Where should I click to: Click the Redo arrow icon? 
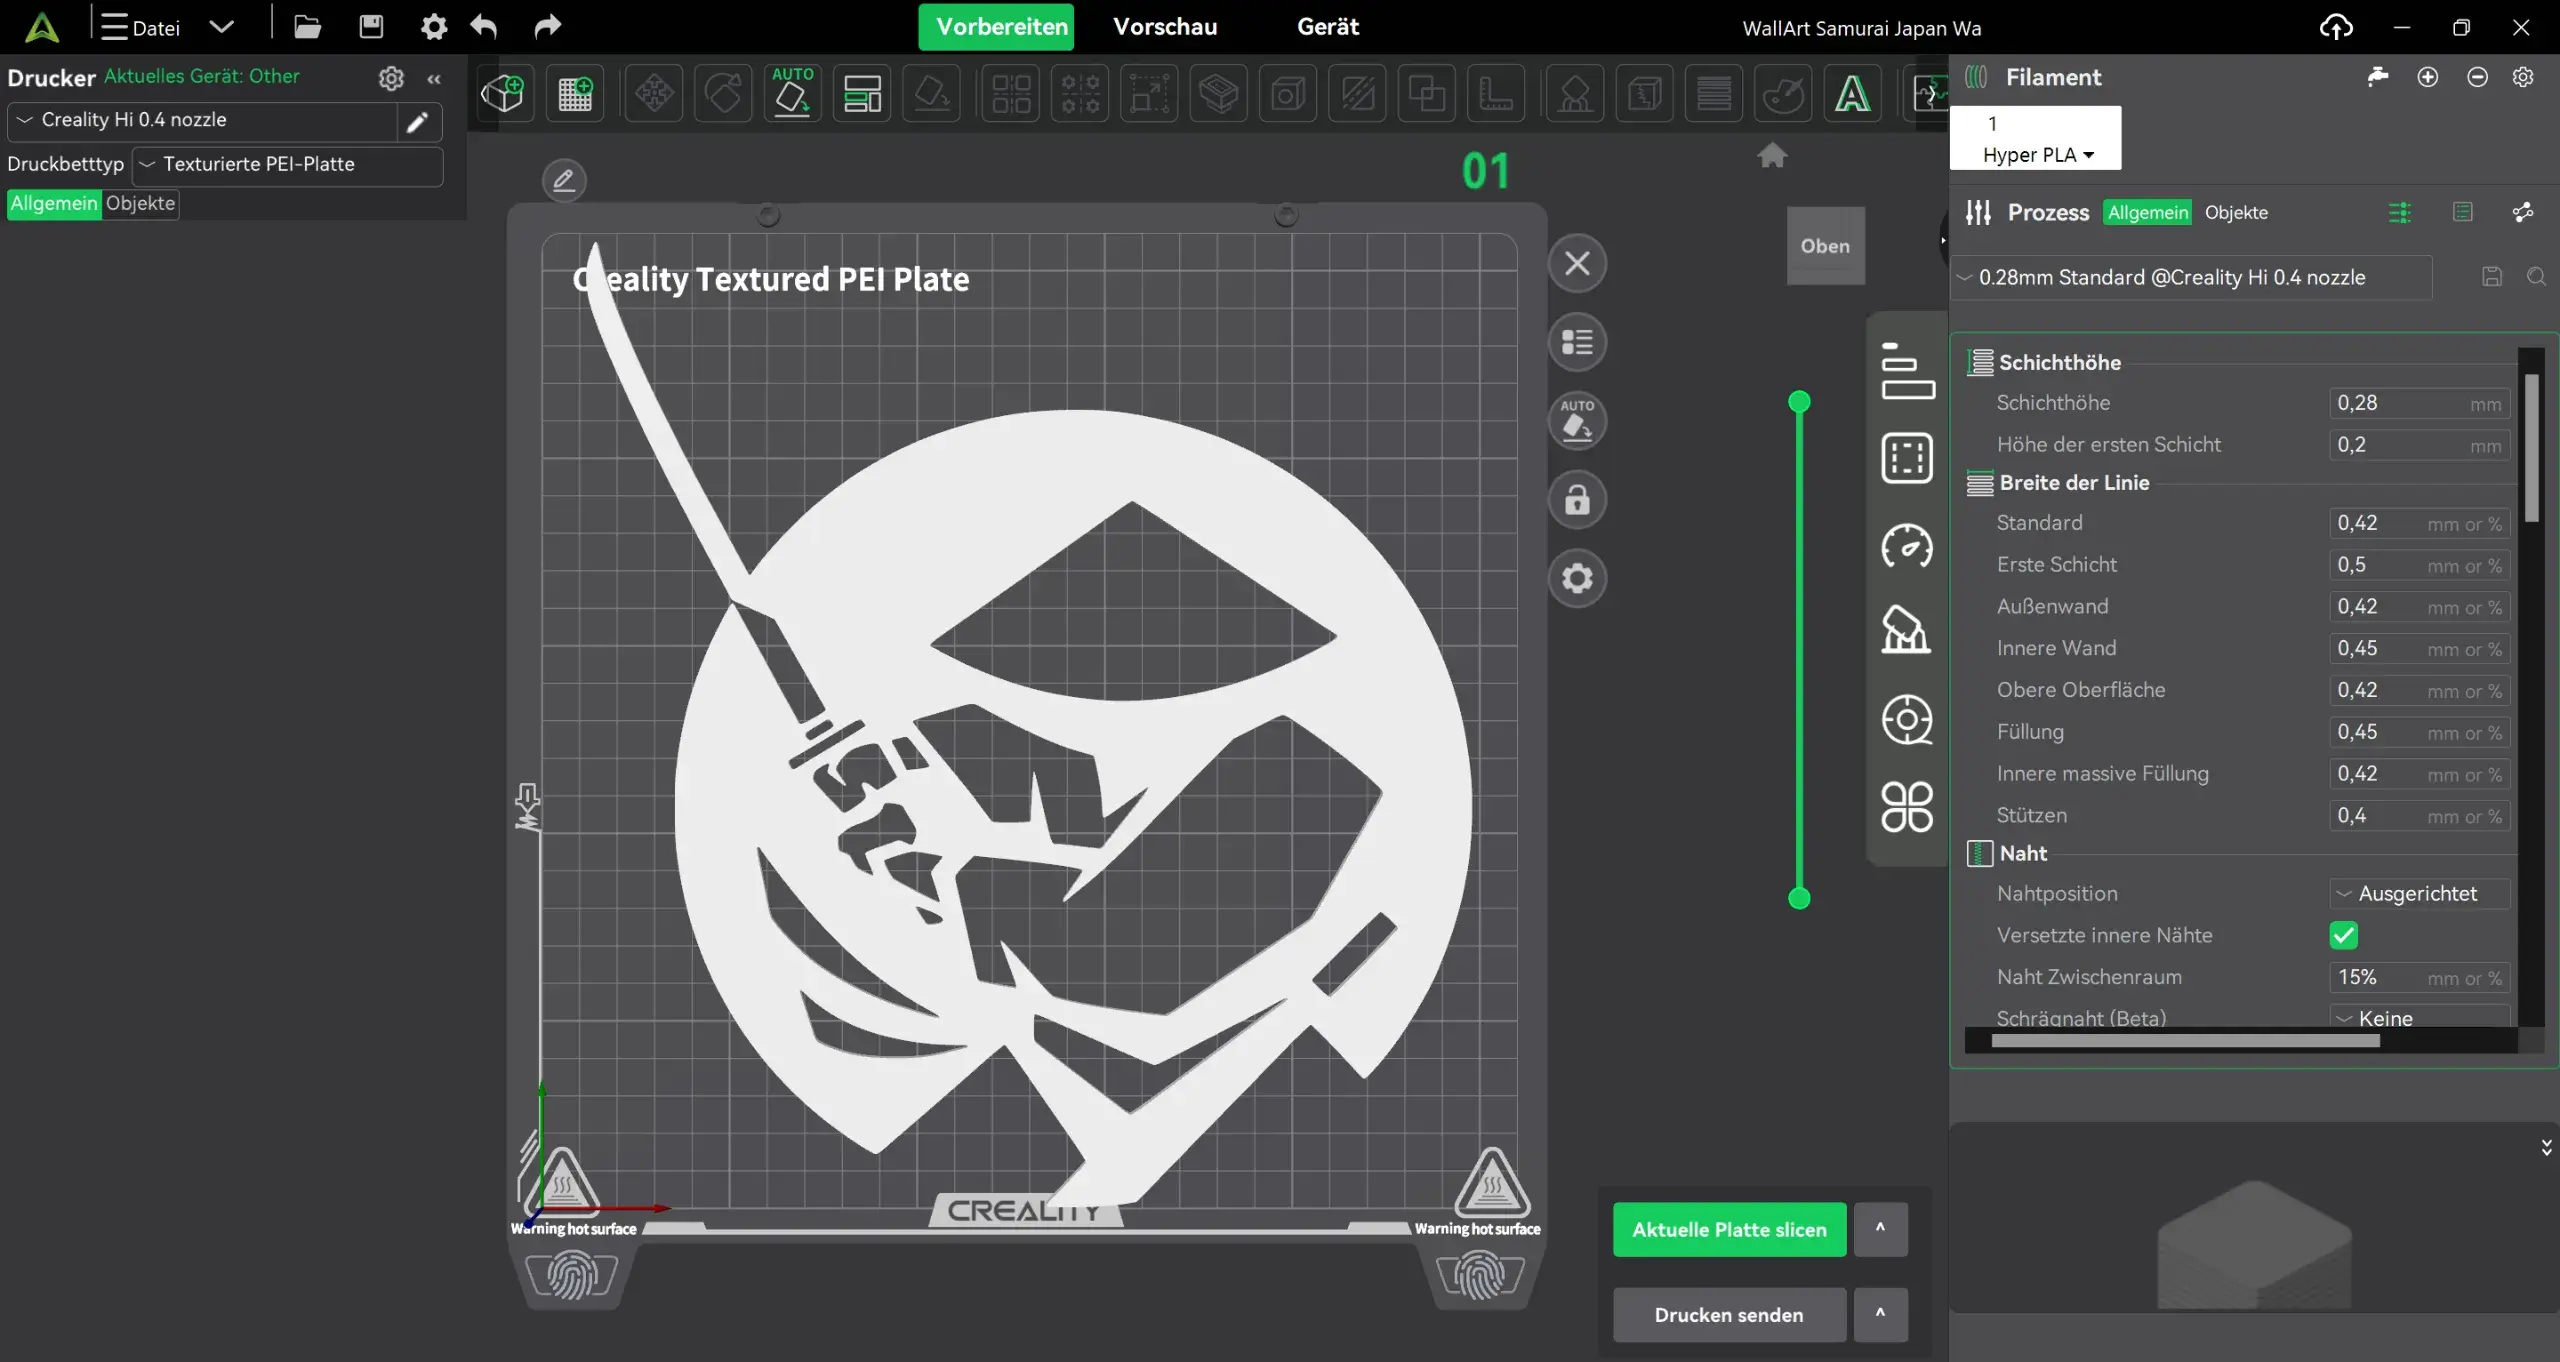point(547,27)
